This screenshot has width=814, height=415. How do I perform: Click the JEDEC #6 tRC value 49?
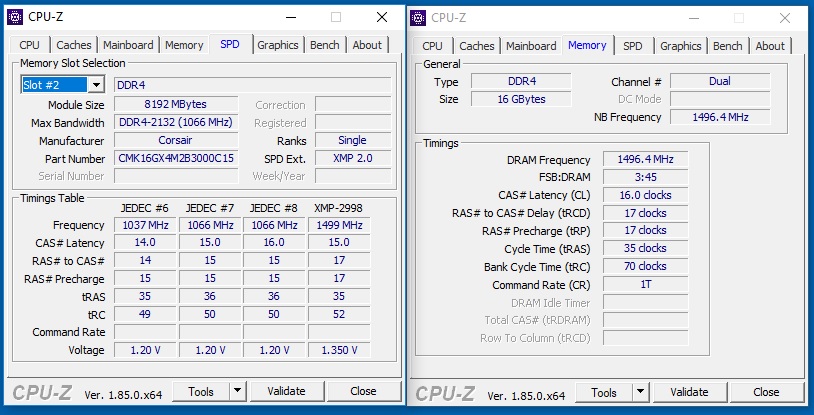[x=145, y=314]
